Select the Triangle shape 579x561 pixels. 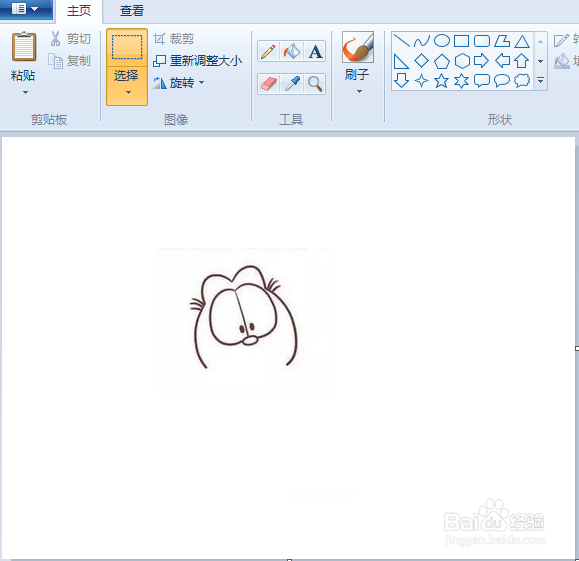(x=522, y=41)
